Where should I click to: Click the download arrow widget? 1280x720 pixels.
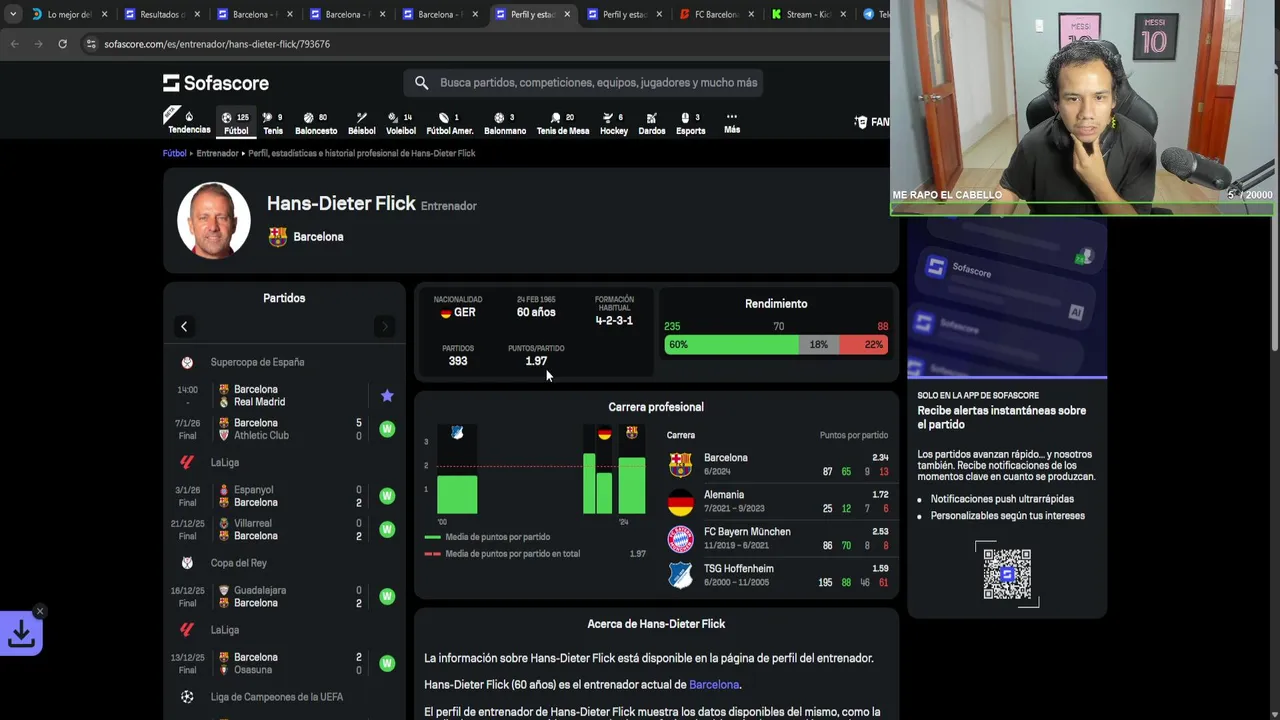[x=21, y=634]
